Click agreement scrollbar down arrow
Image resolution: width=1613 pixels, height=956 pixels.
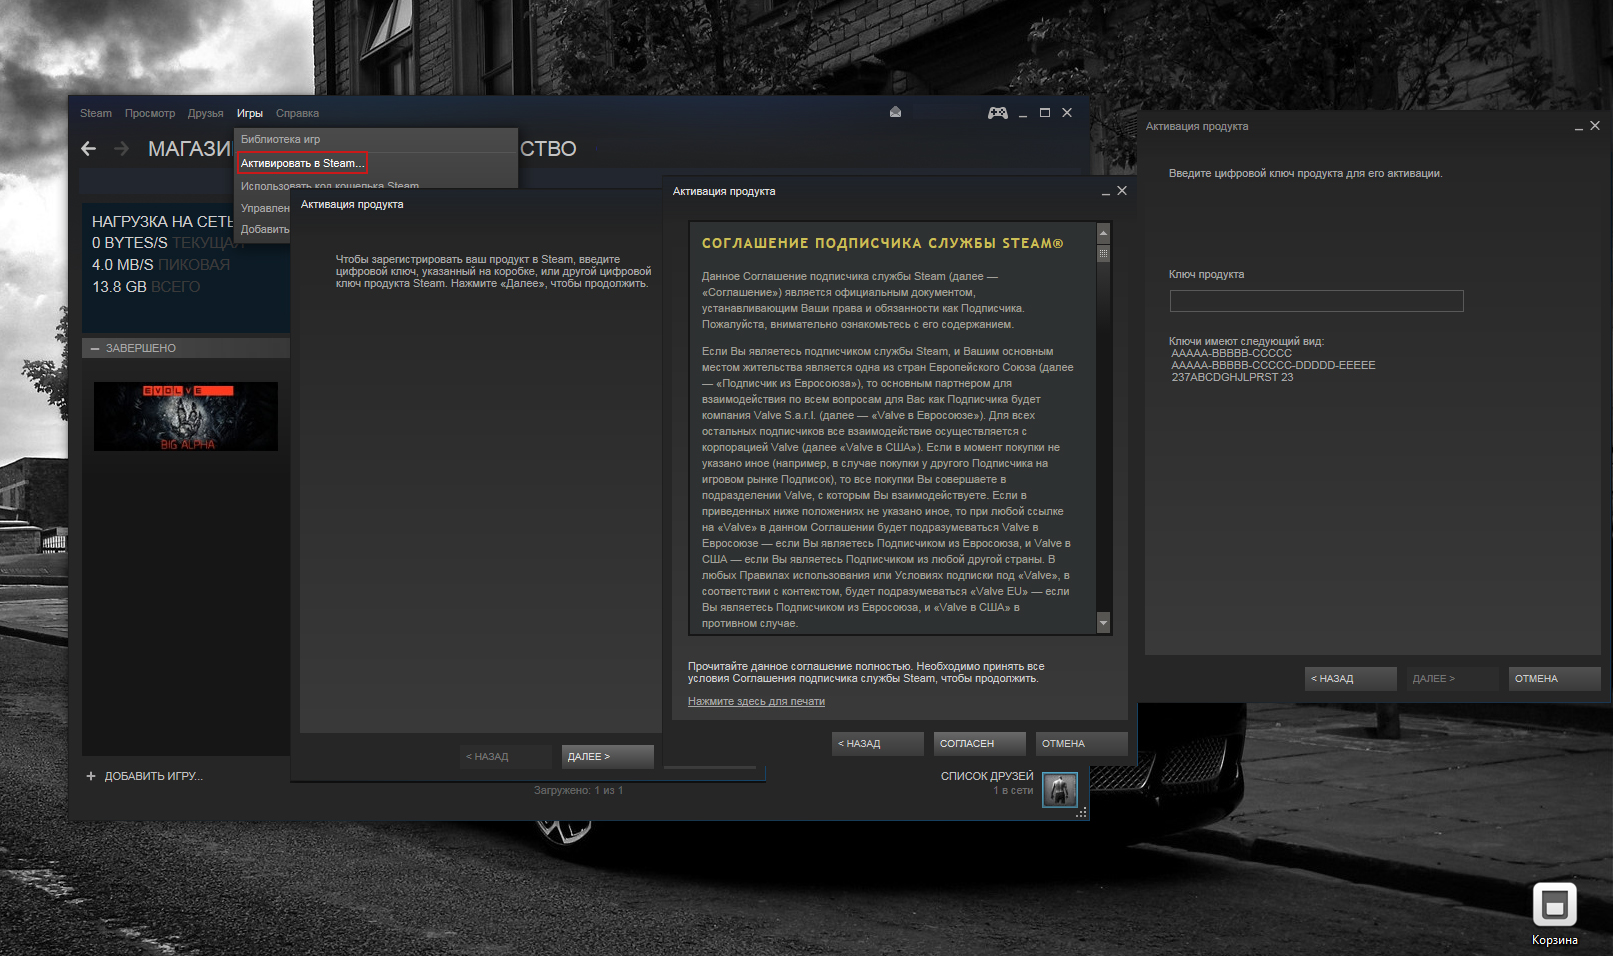tap(1104, 622)
